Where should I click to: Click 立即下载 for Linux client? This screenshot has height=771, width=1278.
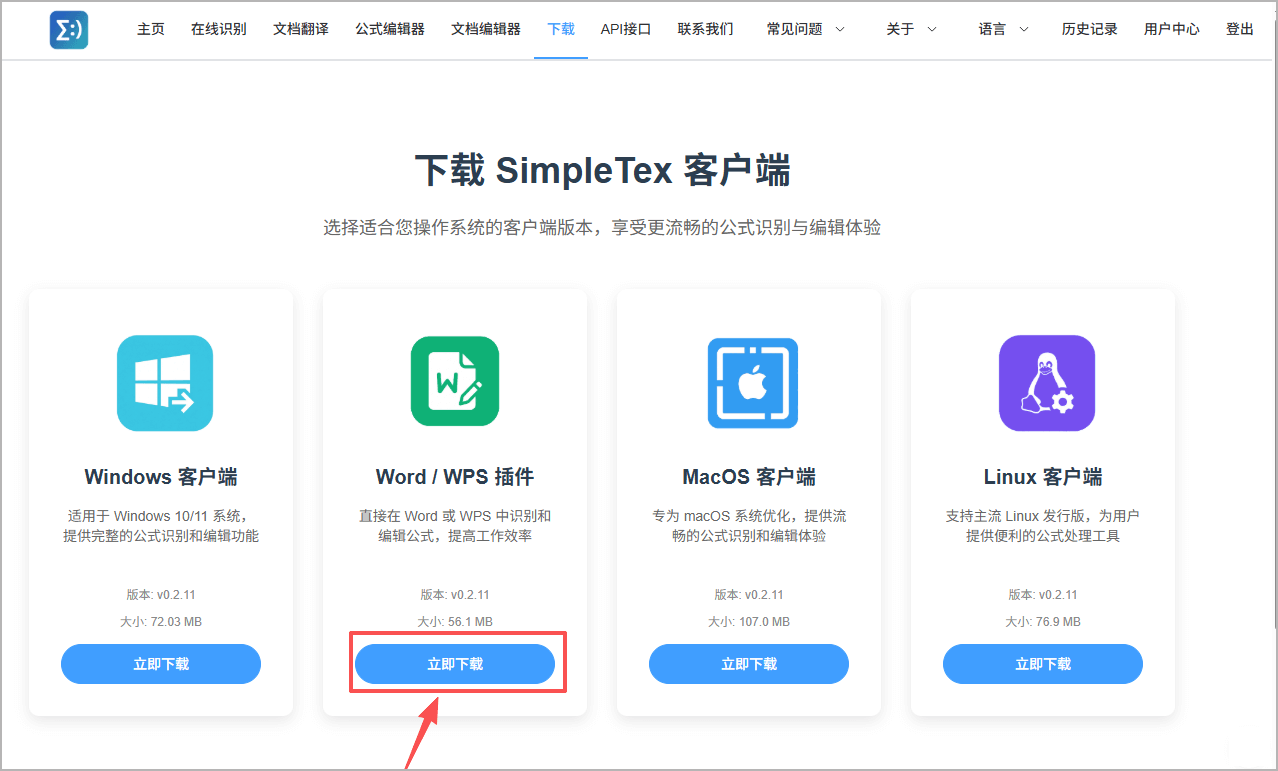1042,663
